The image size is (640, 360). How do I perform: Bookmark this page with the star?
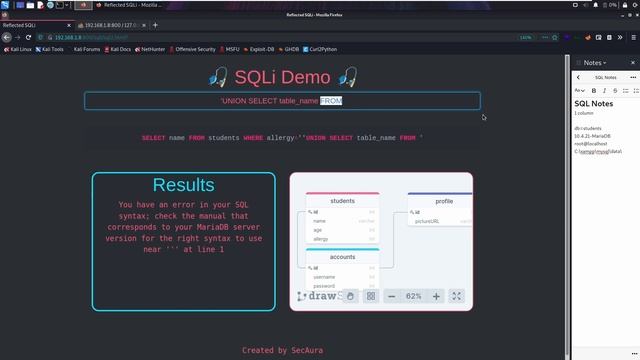[x=555, y=38]
